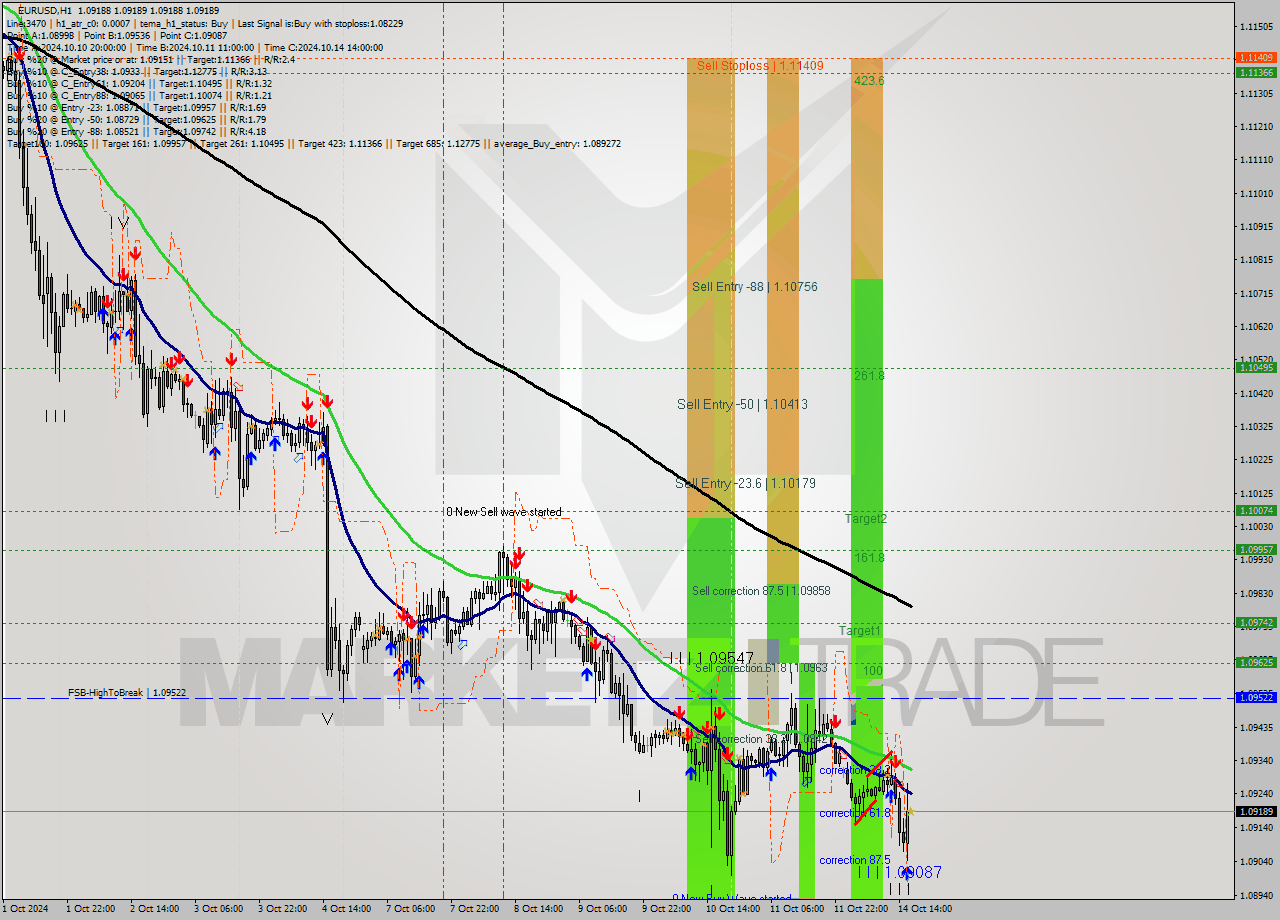Click the 'Sell correction 61.8 | 1.0963' label

coord(761,667)
